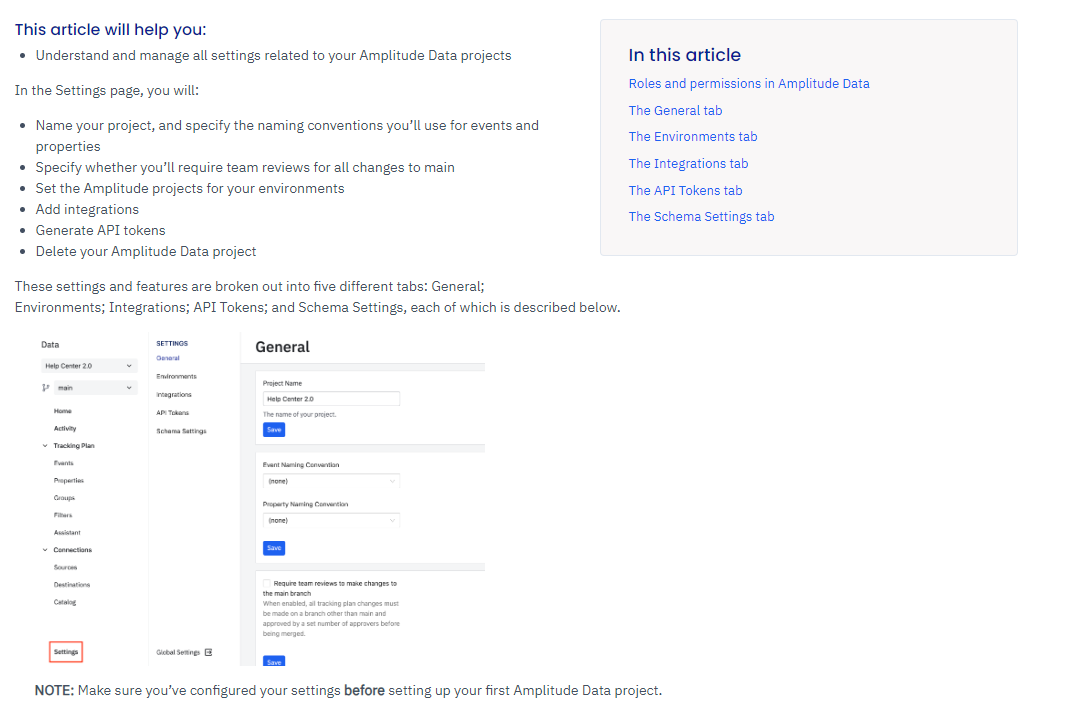Screen dimensions: 1078x706
Task: Expand the Property Naming Convention dropdown
Action: coord(331,520)
